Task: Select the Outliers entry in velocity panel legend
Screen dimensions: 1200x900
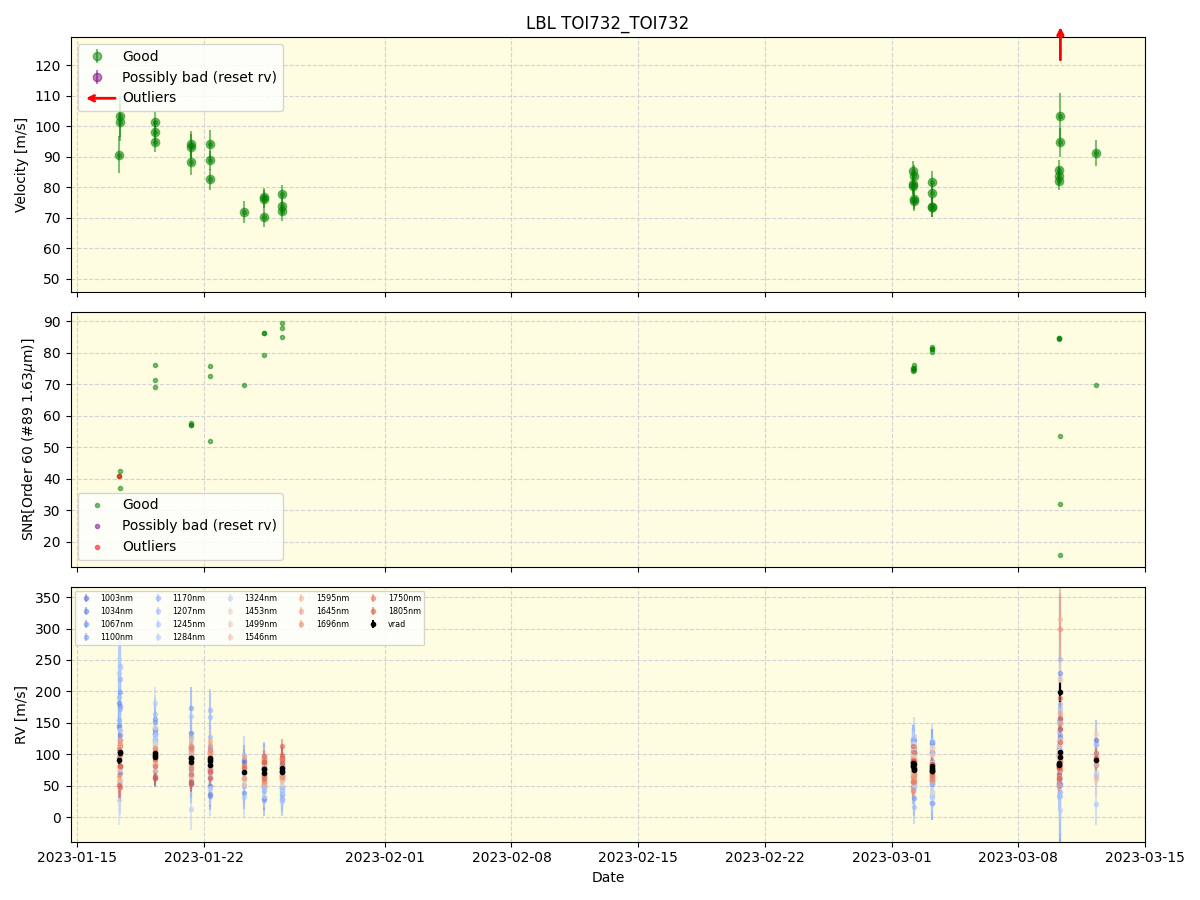Action: point(149,97)
